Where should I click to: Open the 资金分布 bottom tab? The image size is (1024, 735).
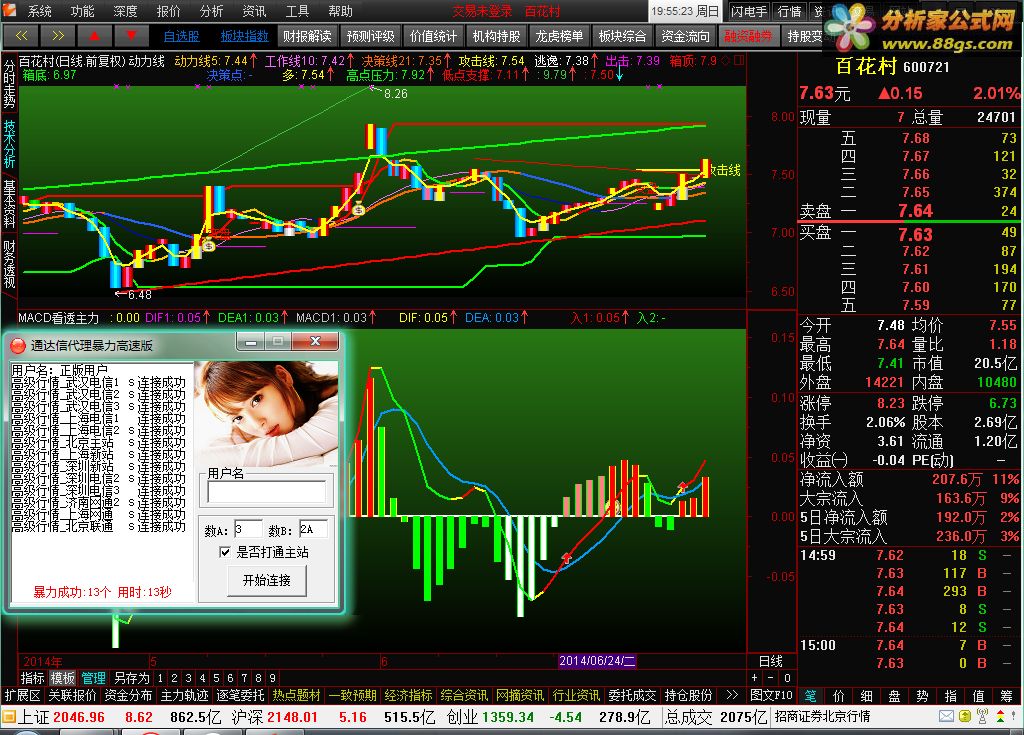pos(129,695)
